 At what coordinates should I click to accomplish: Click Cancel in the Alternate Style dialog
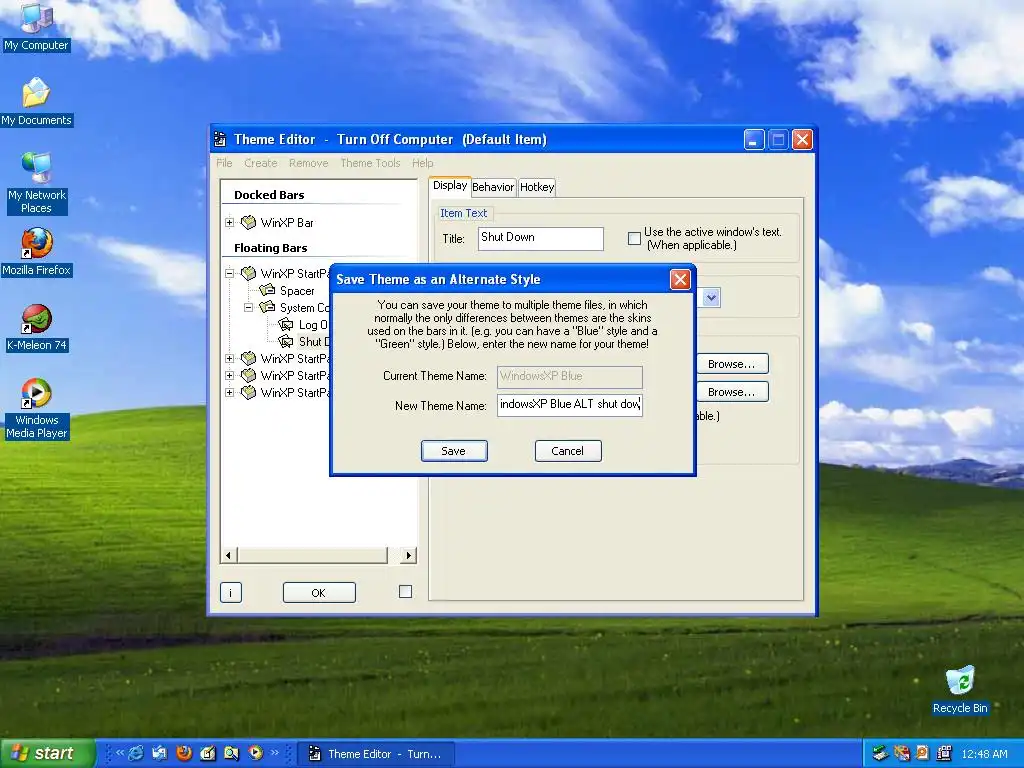[568, 451]
